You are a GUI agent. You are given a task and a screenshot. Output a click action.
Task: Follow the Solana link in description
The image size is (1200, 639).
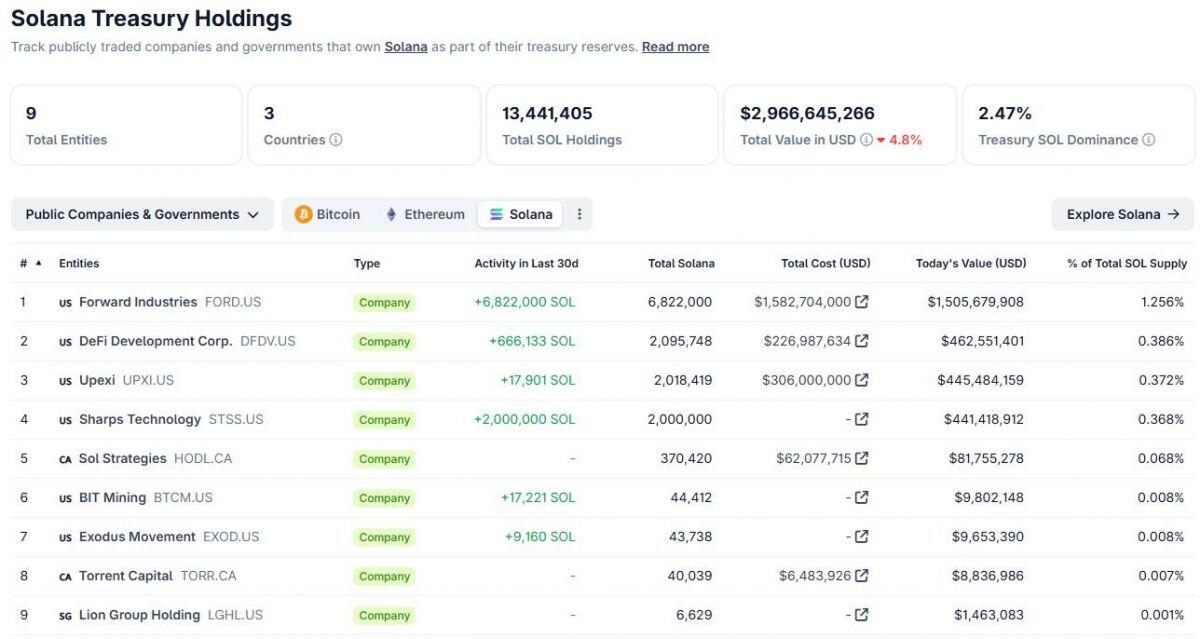click(x=406, y=47)
